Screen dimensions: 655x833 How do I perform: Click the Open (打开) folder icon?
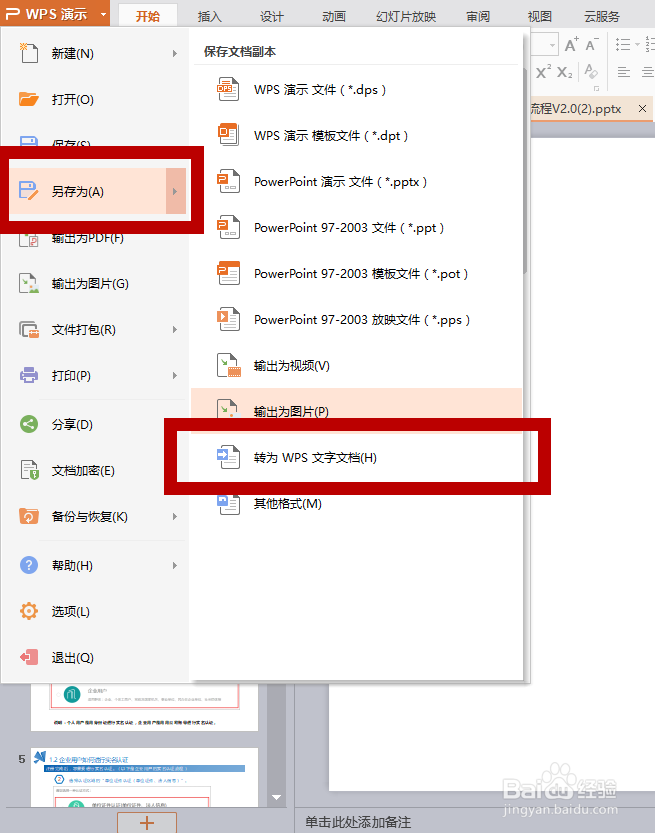[x=29, y=99]
